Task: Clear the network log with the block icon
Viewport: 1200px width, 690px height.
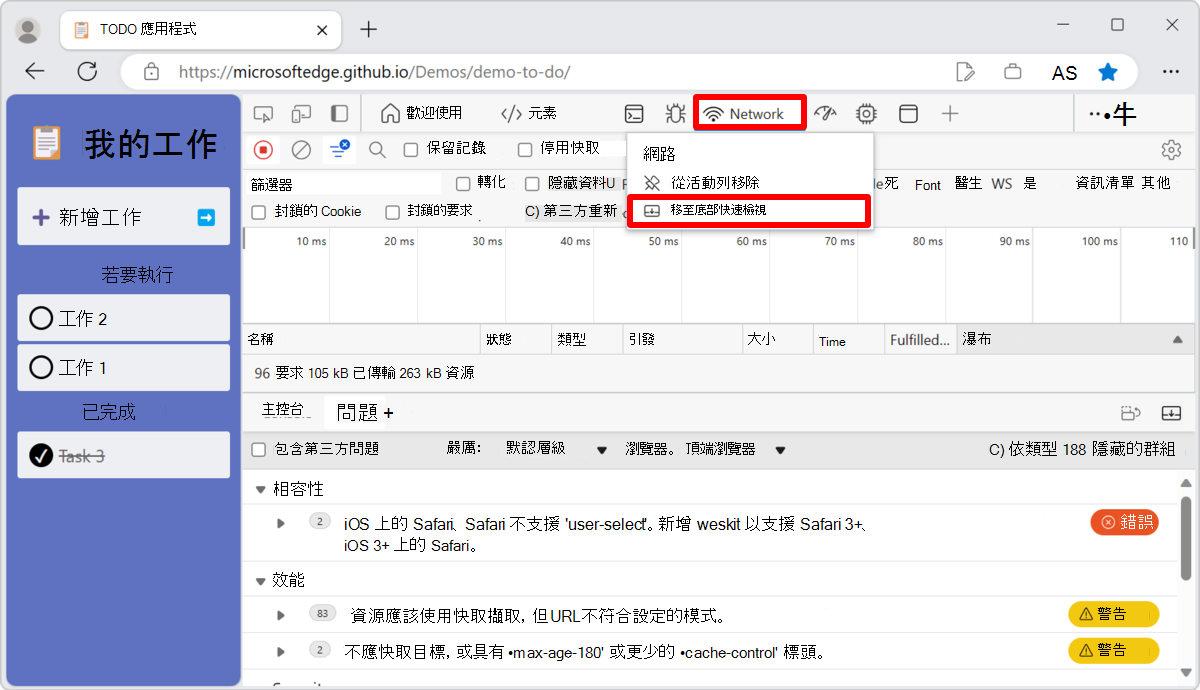Action: (299, 149)
